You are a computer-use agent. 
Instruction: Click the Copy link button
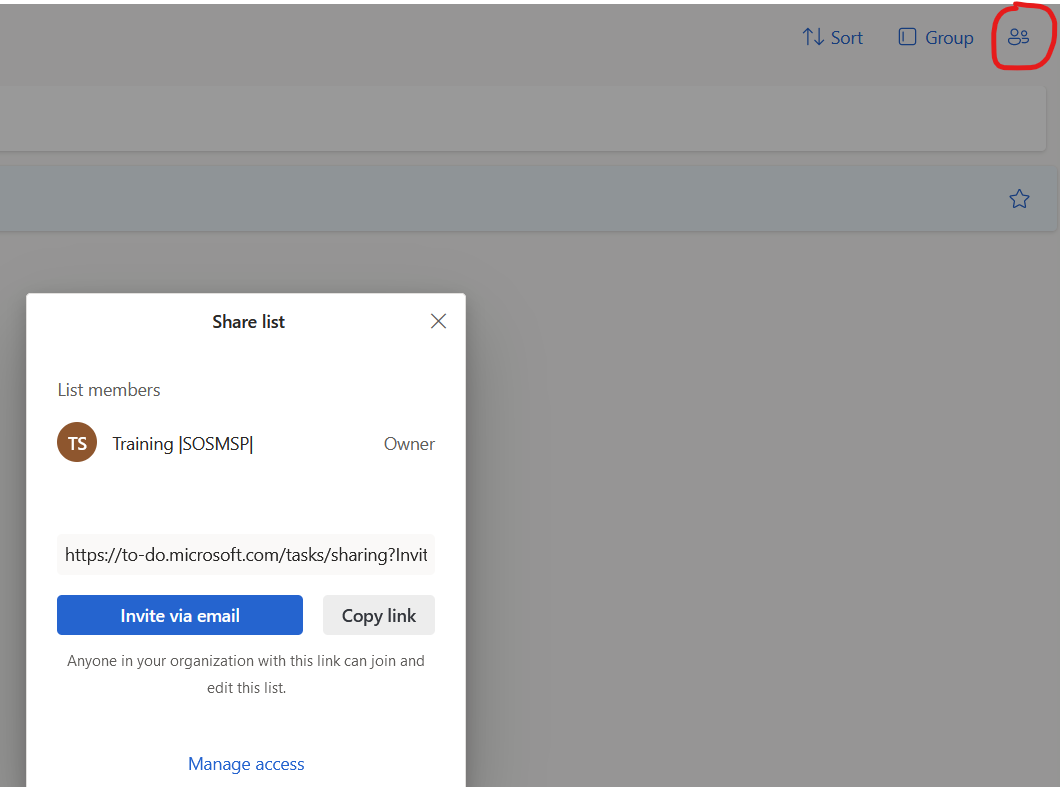point(379,615)
